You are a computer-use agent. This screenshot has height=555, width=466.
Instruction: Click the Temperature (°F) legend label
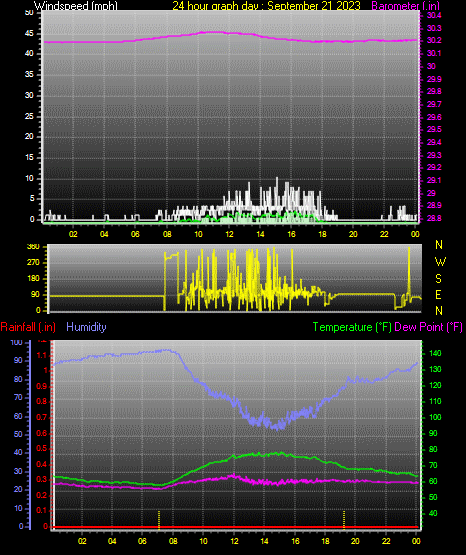[352, 327]
